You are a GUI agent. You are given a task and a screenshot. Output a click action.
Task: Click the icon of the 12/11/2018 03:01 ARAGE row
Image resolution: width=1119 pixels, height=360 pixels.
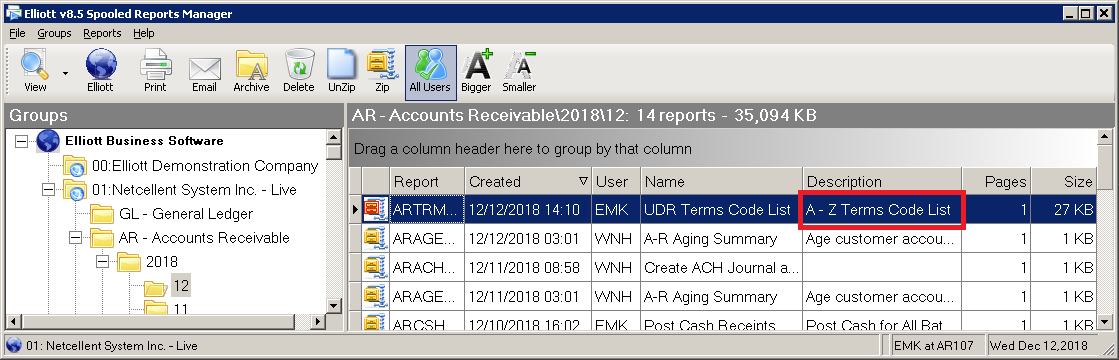point(375,296)
